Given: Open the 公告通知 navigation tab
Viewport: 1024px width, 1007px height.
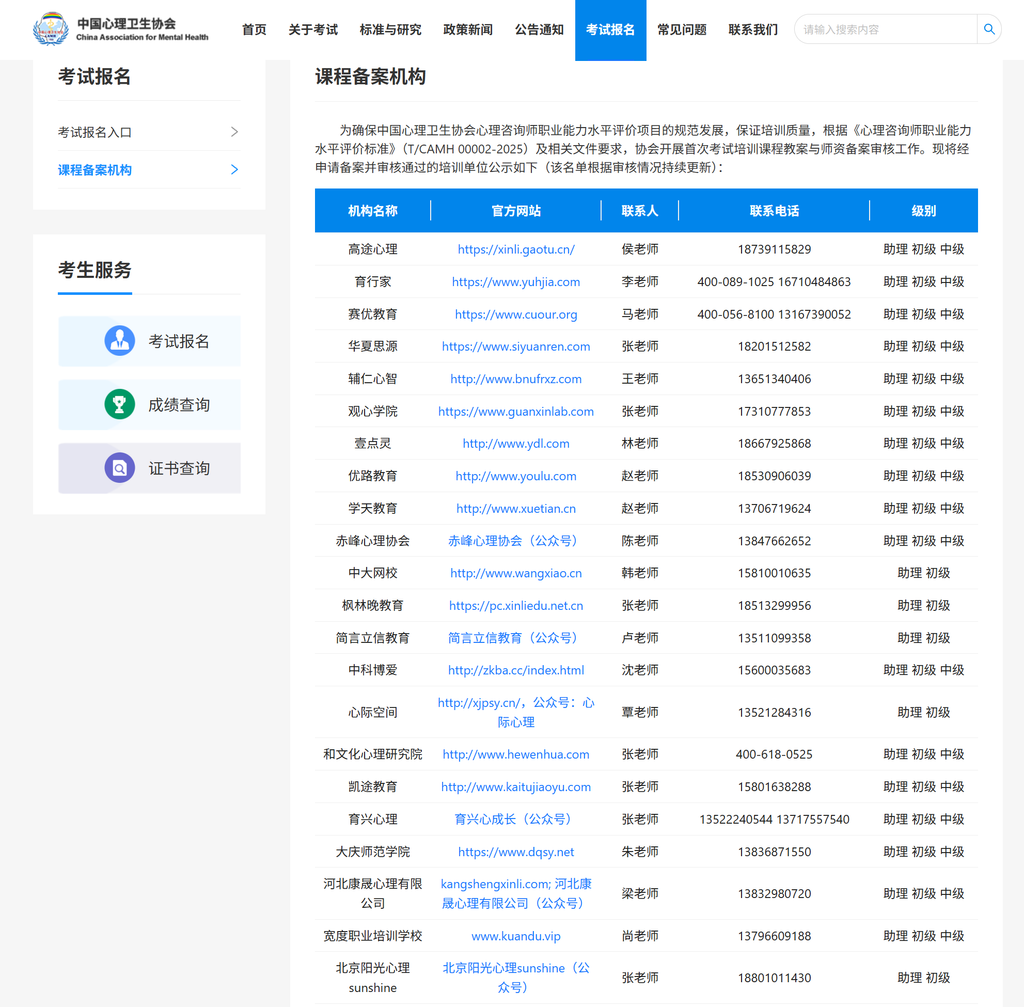Looking at the screenshot, I should pos(539,30).
